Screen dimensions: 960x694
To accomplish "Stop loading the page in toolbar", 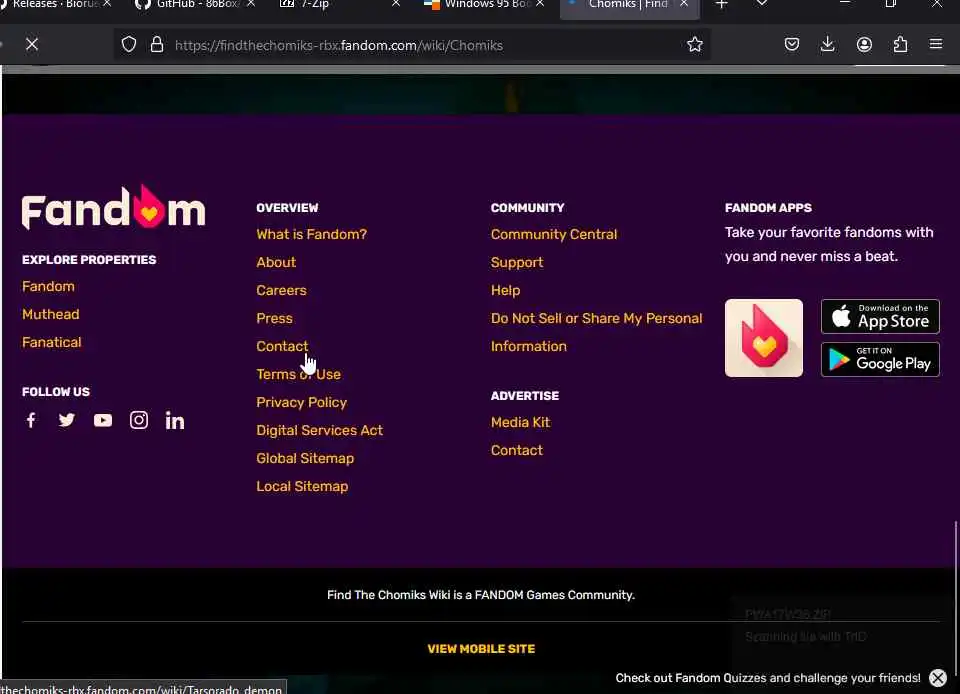I will click(32, 45).
